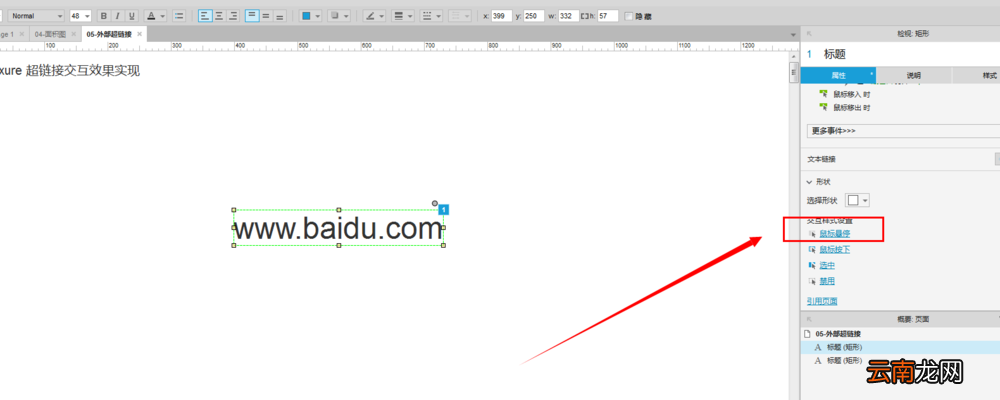Switch to the 属性 properties tab
The image size is (1000, 400).
838,75
